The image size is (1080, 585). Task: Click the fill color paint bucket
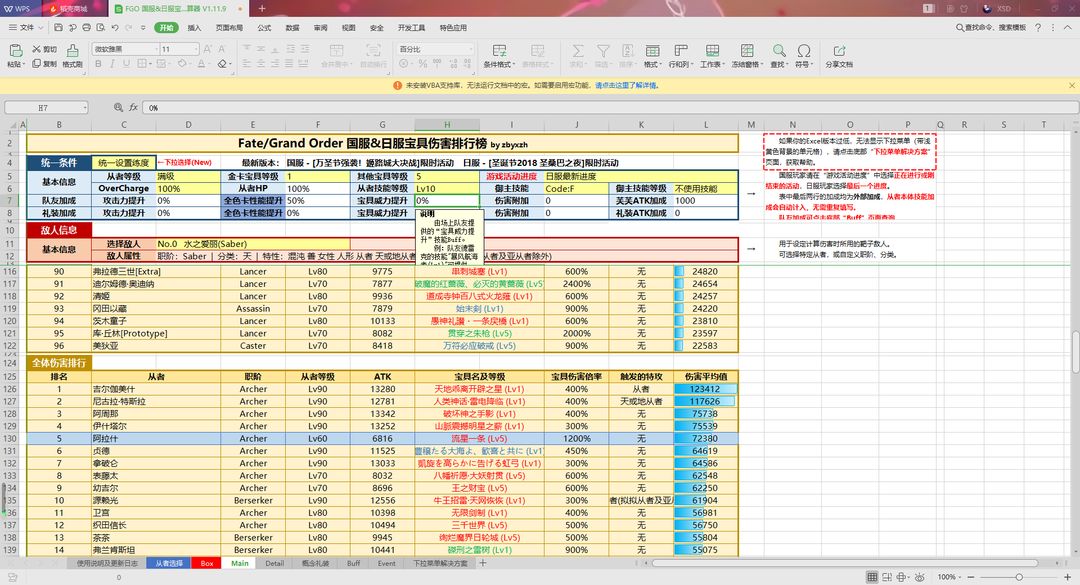pyautogui.click(x=182, y=63)
